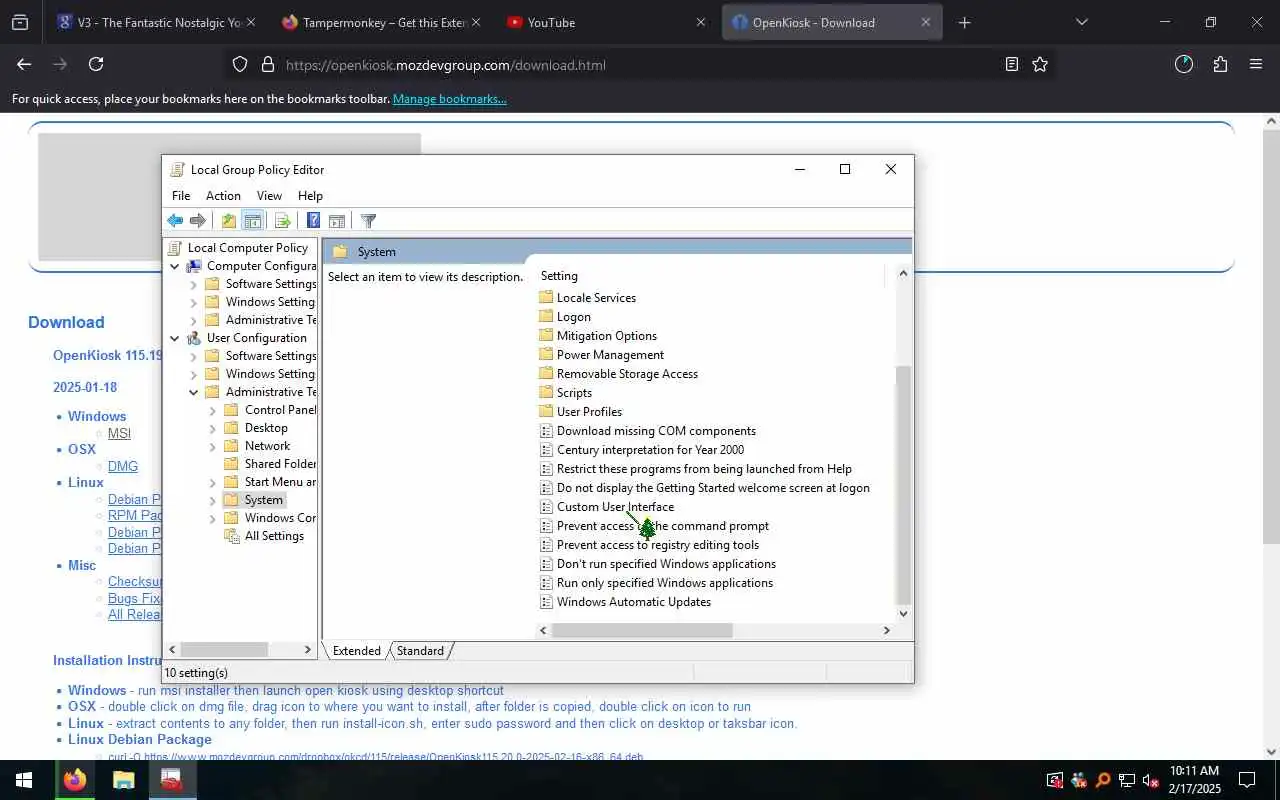Click the muted speaker tray icon
Viewport: 1280px width, 800px height.
tap(1151, 780)
